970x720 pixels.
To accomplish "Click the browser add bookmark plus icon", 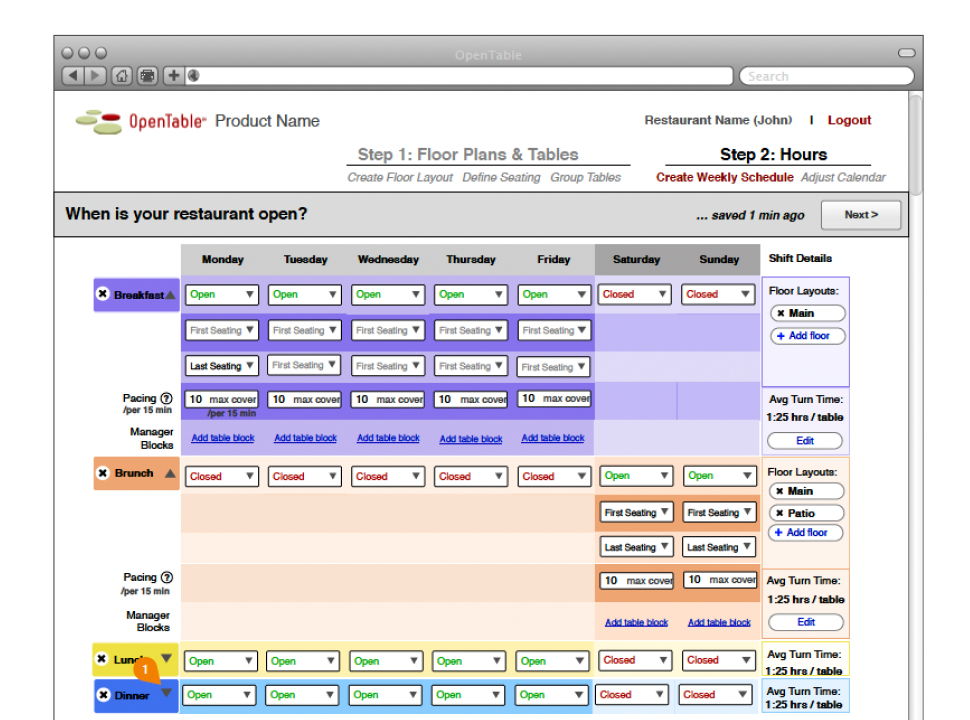I will click(x=172, y=76).
